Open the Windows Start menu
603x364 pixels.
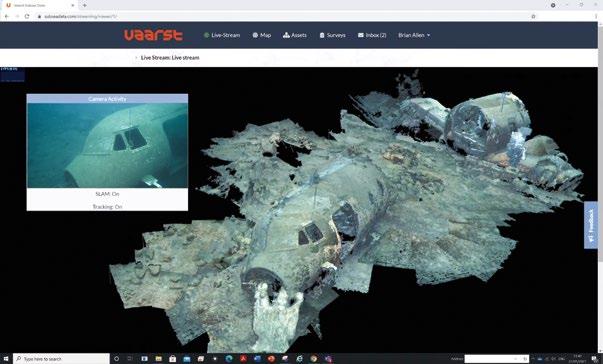coord(6,359)
